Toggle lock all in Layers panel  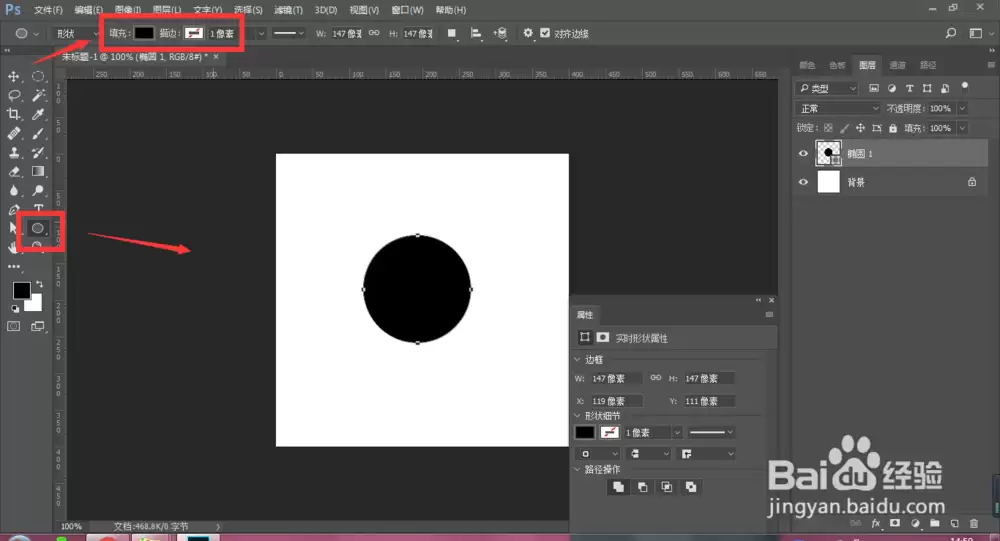click(x=893, y=128)
